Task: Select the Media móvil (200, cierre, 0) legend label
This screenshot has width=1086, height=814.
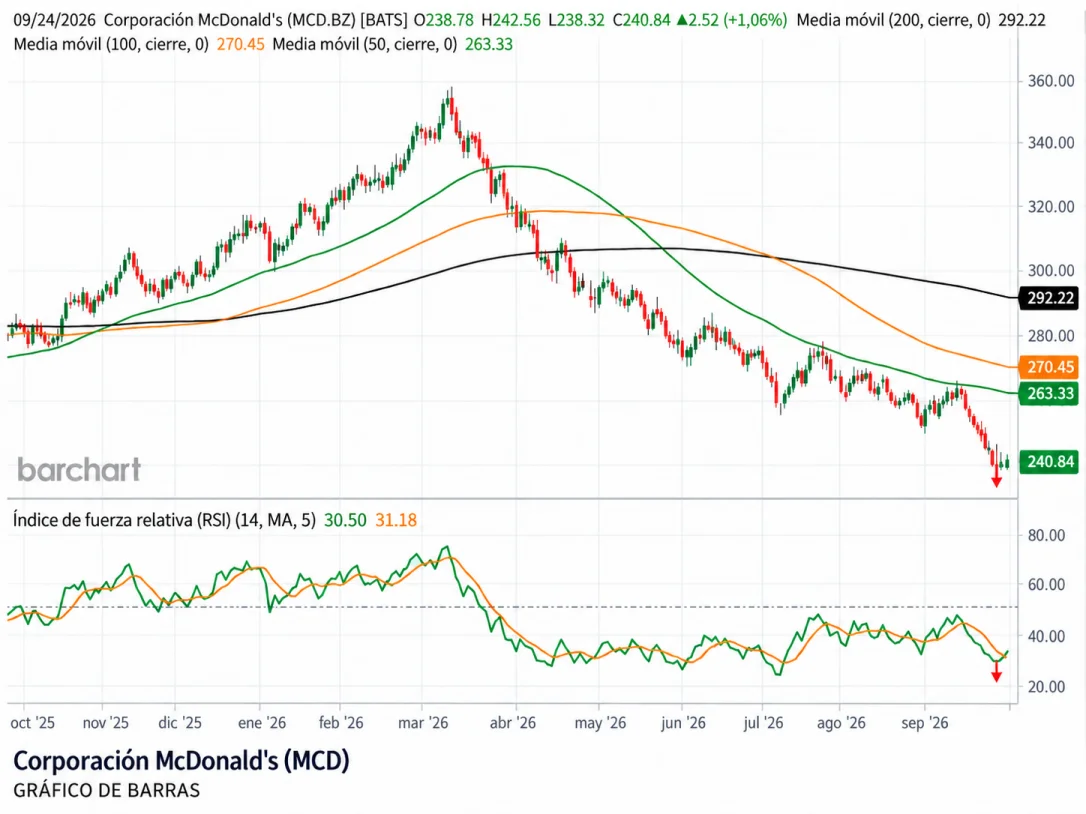Action: [893, 20]
